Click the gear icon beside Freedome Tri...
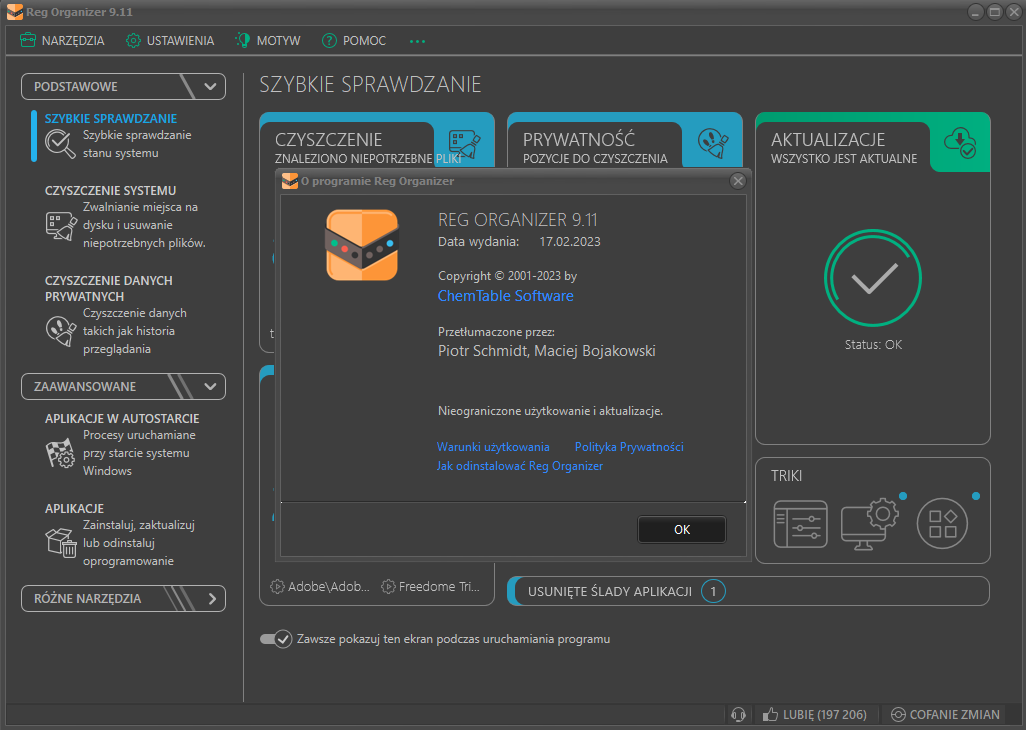This screenshot has width=1026, height=730. click(389, 587)
